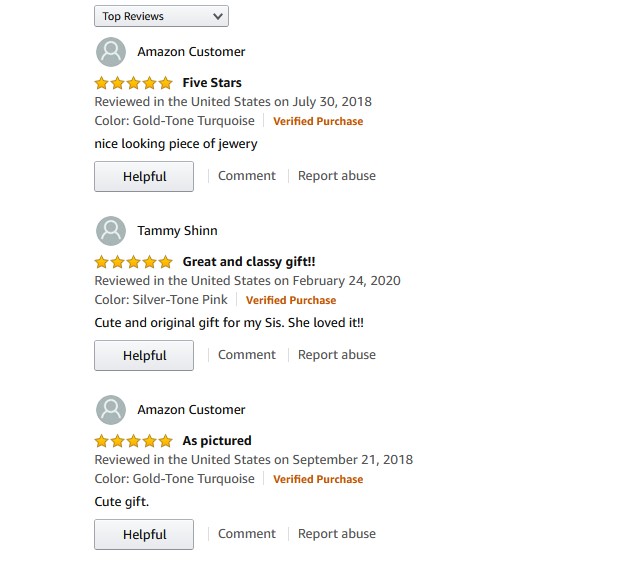Screen dimensions: 633x563
Task: Comment on the July 30, 2018 review
Action: pos(246,176)
